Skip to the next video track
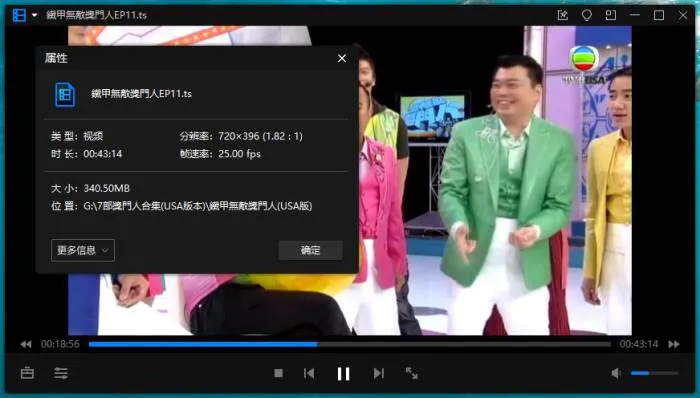 click(379, 373)
